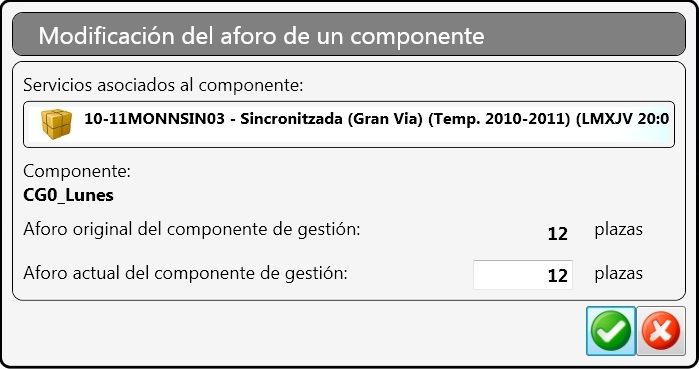
Task: Click the 10-11MONNSIN03 code in the services list
Action: point(154,119)
